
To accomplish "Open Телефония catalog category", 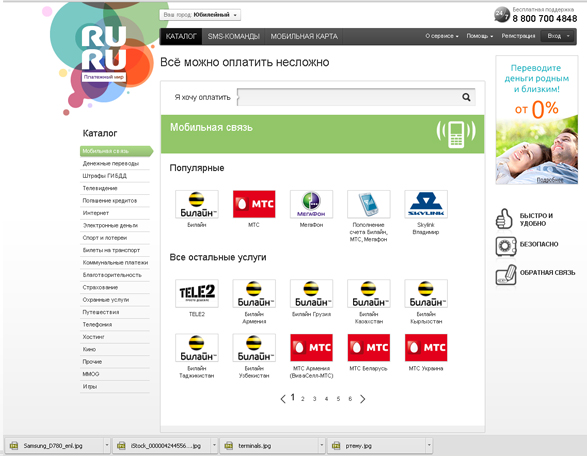I will tap(97, 324).
